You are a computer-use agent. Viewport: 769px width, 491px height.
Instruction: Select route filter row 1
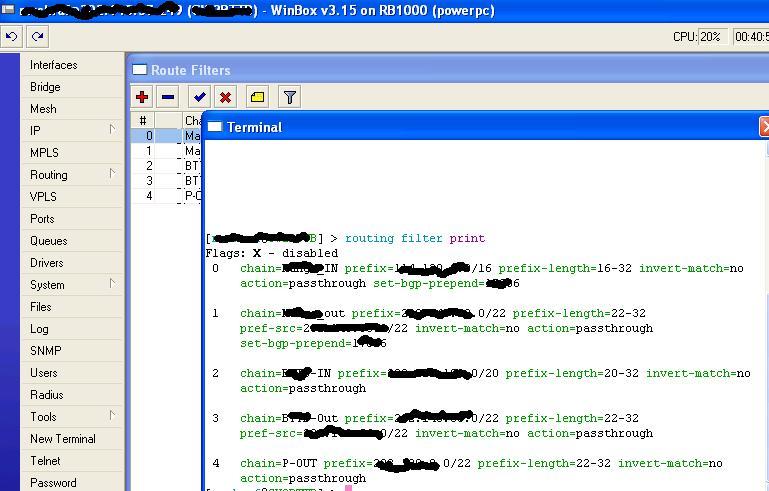tap(167, 151)
